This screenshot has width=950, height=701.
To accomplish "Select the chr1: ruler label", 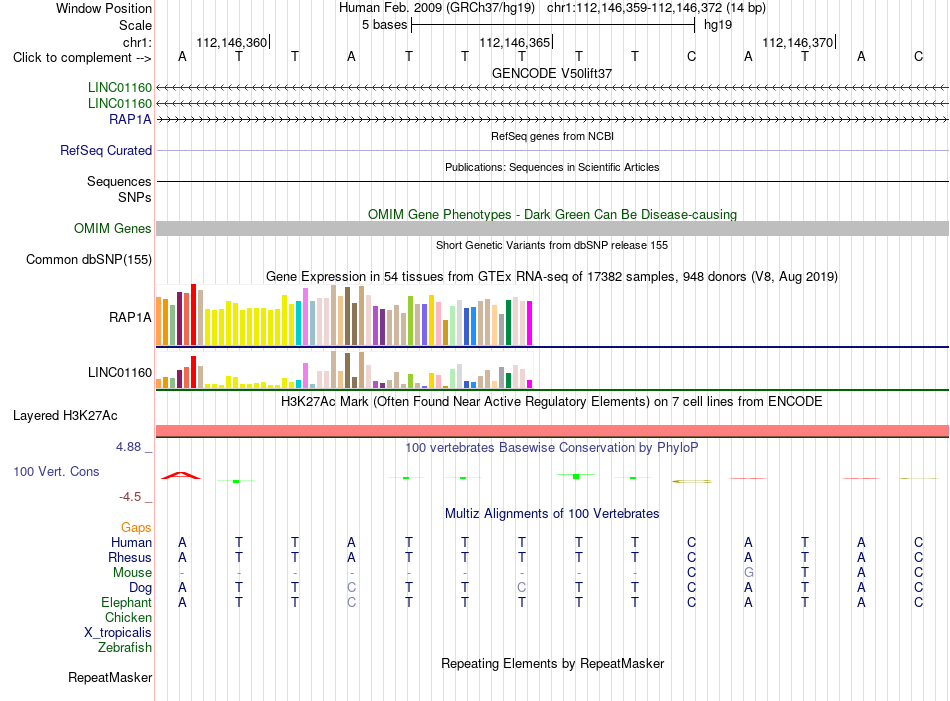I will [x=137, y=42].
